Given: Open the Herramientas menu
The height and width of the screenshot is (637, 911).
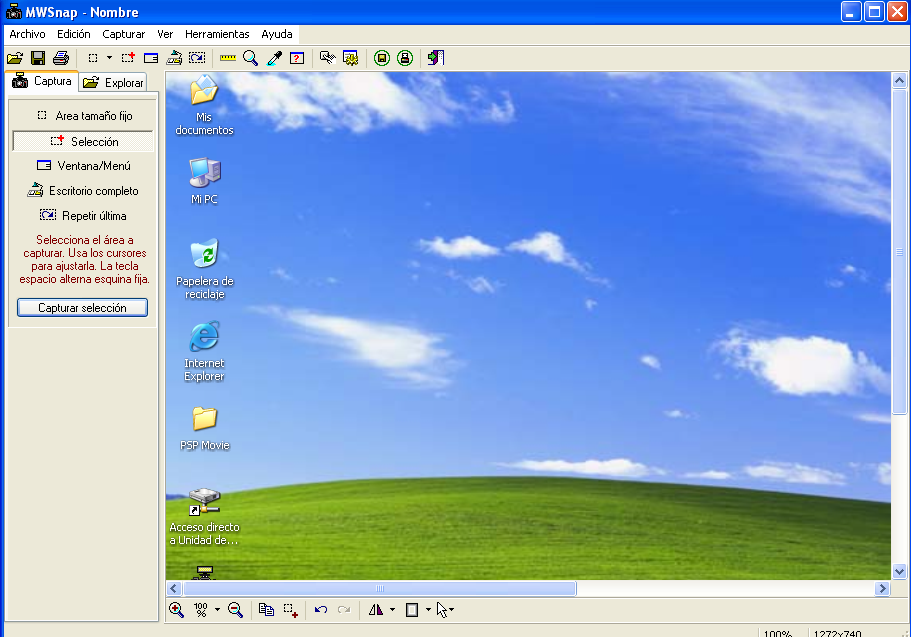Looking at the screenshot, I should [217, 34].
